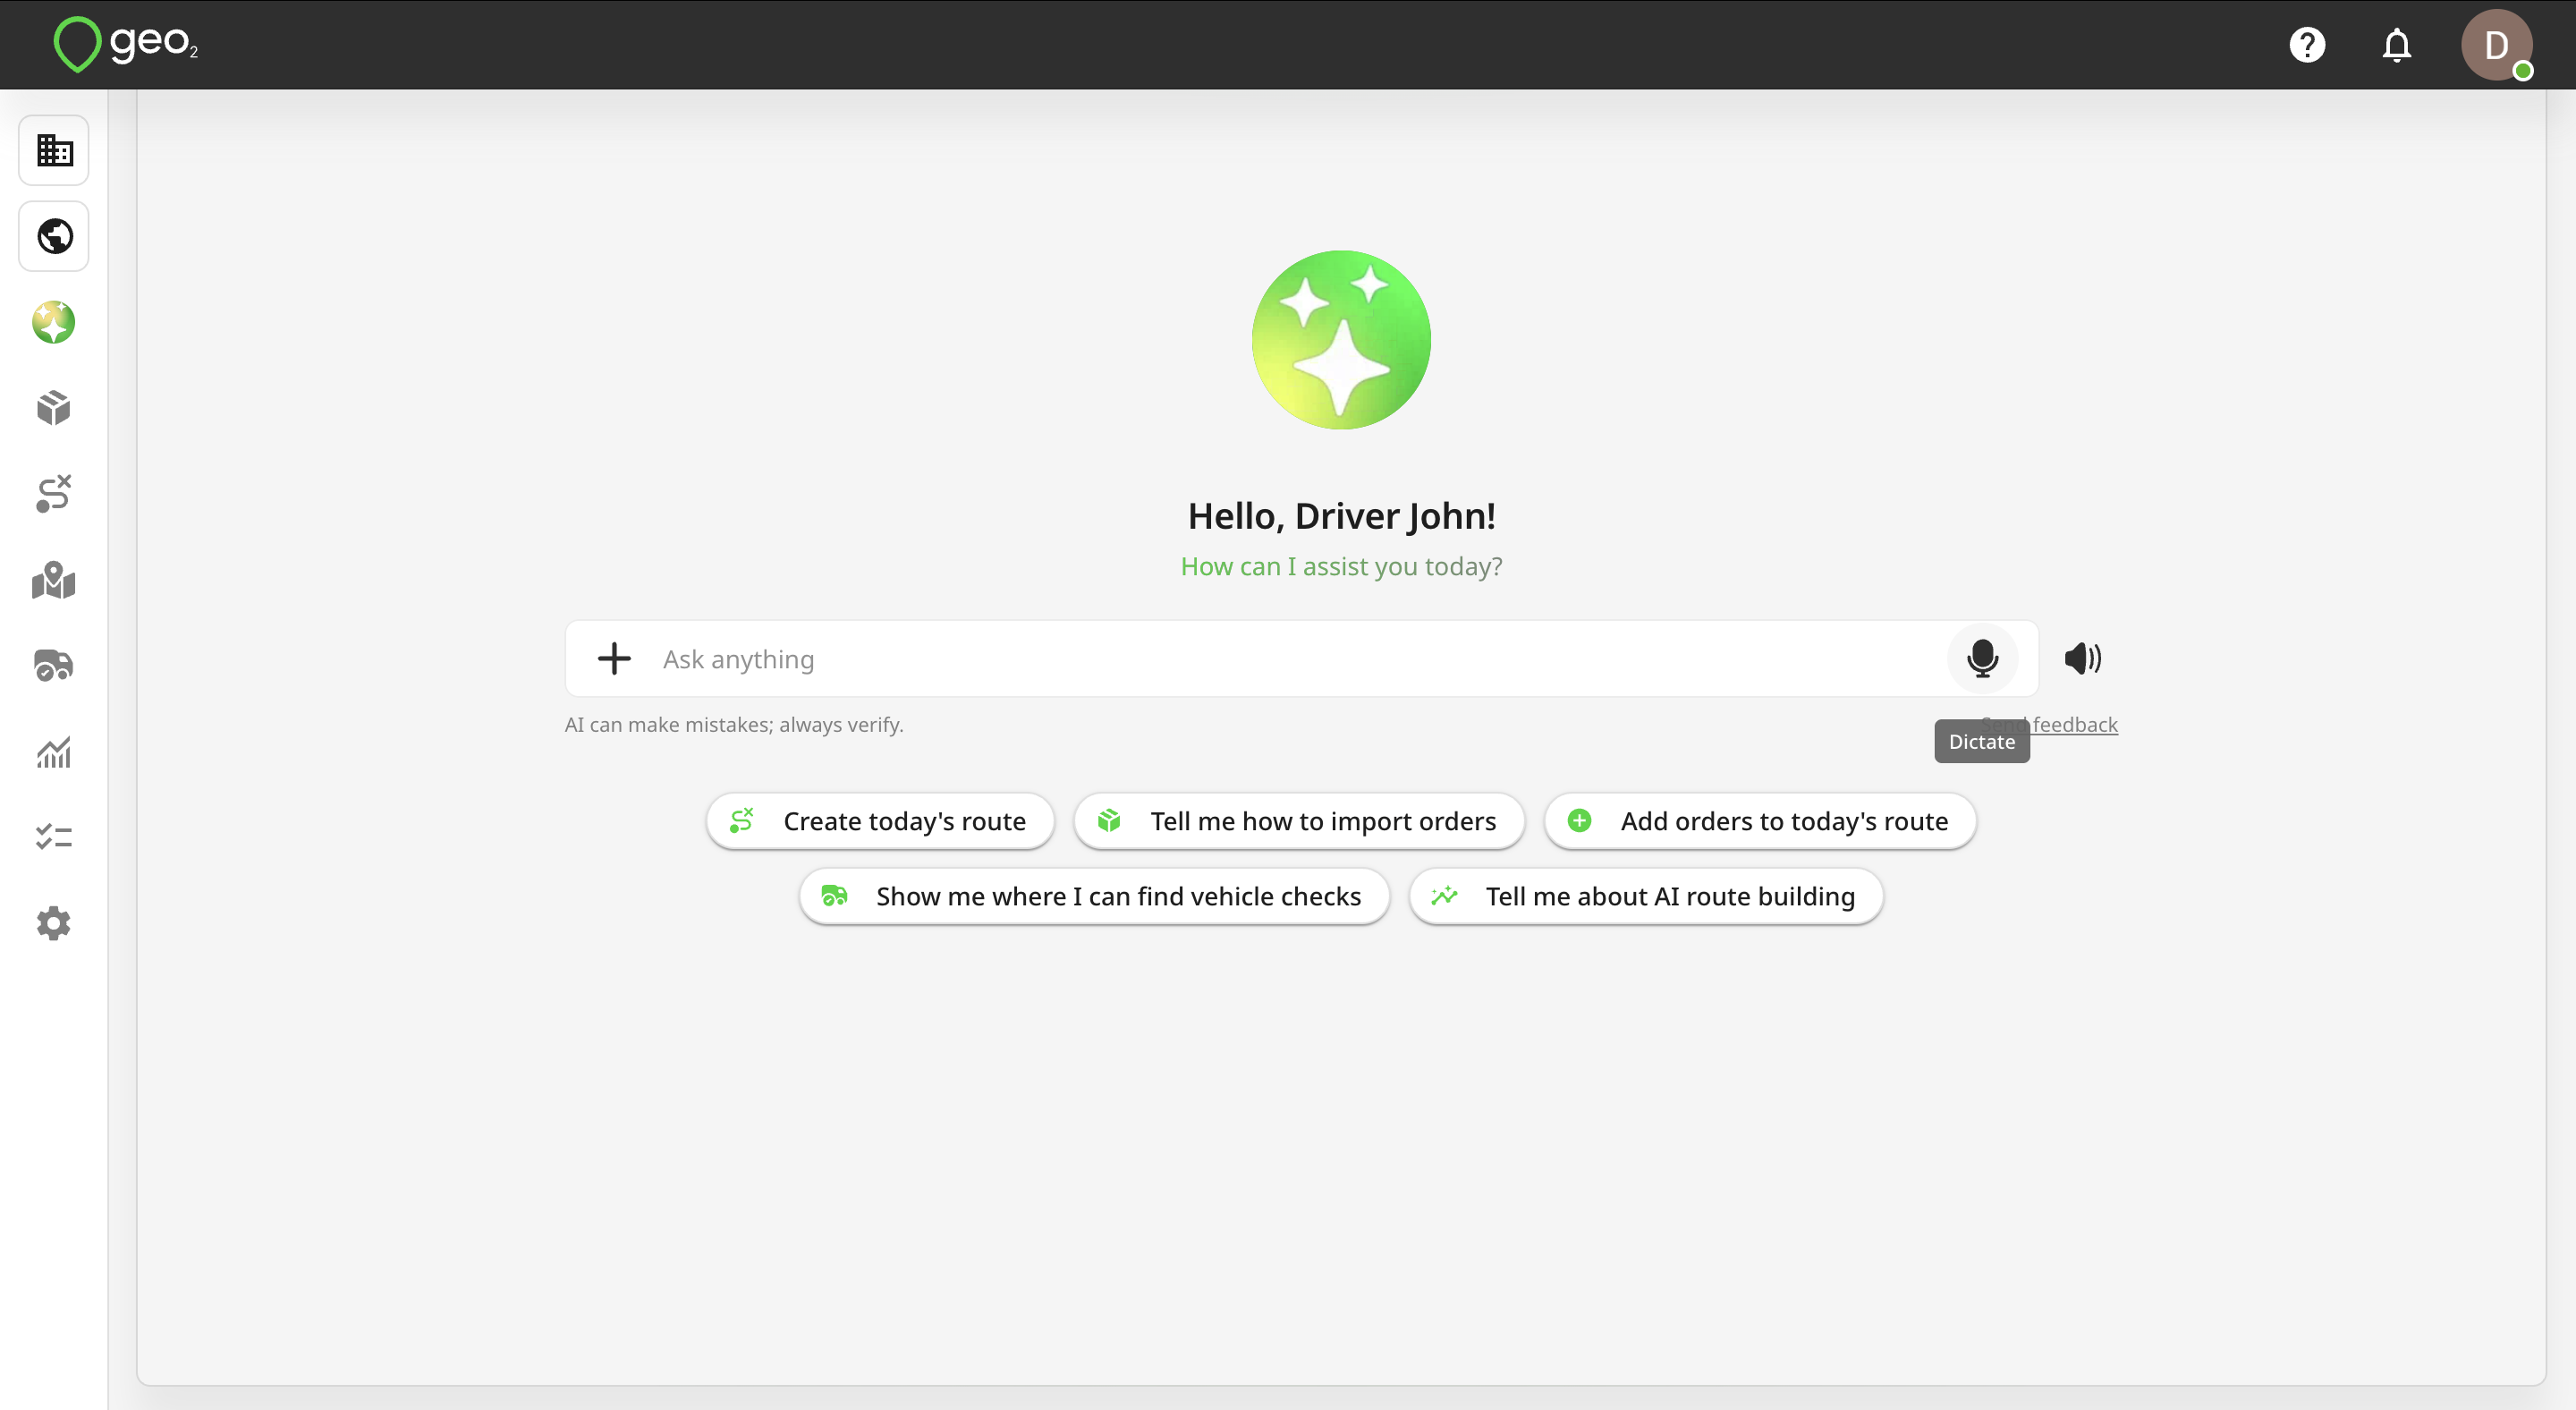Click the plus attachment button in prompt box
2576x1410 pixels.
coord(614,659)
